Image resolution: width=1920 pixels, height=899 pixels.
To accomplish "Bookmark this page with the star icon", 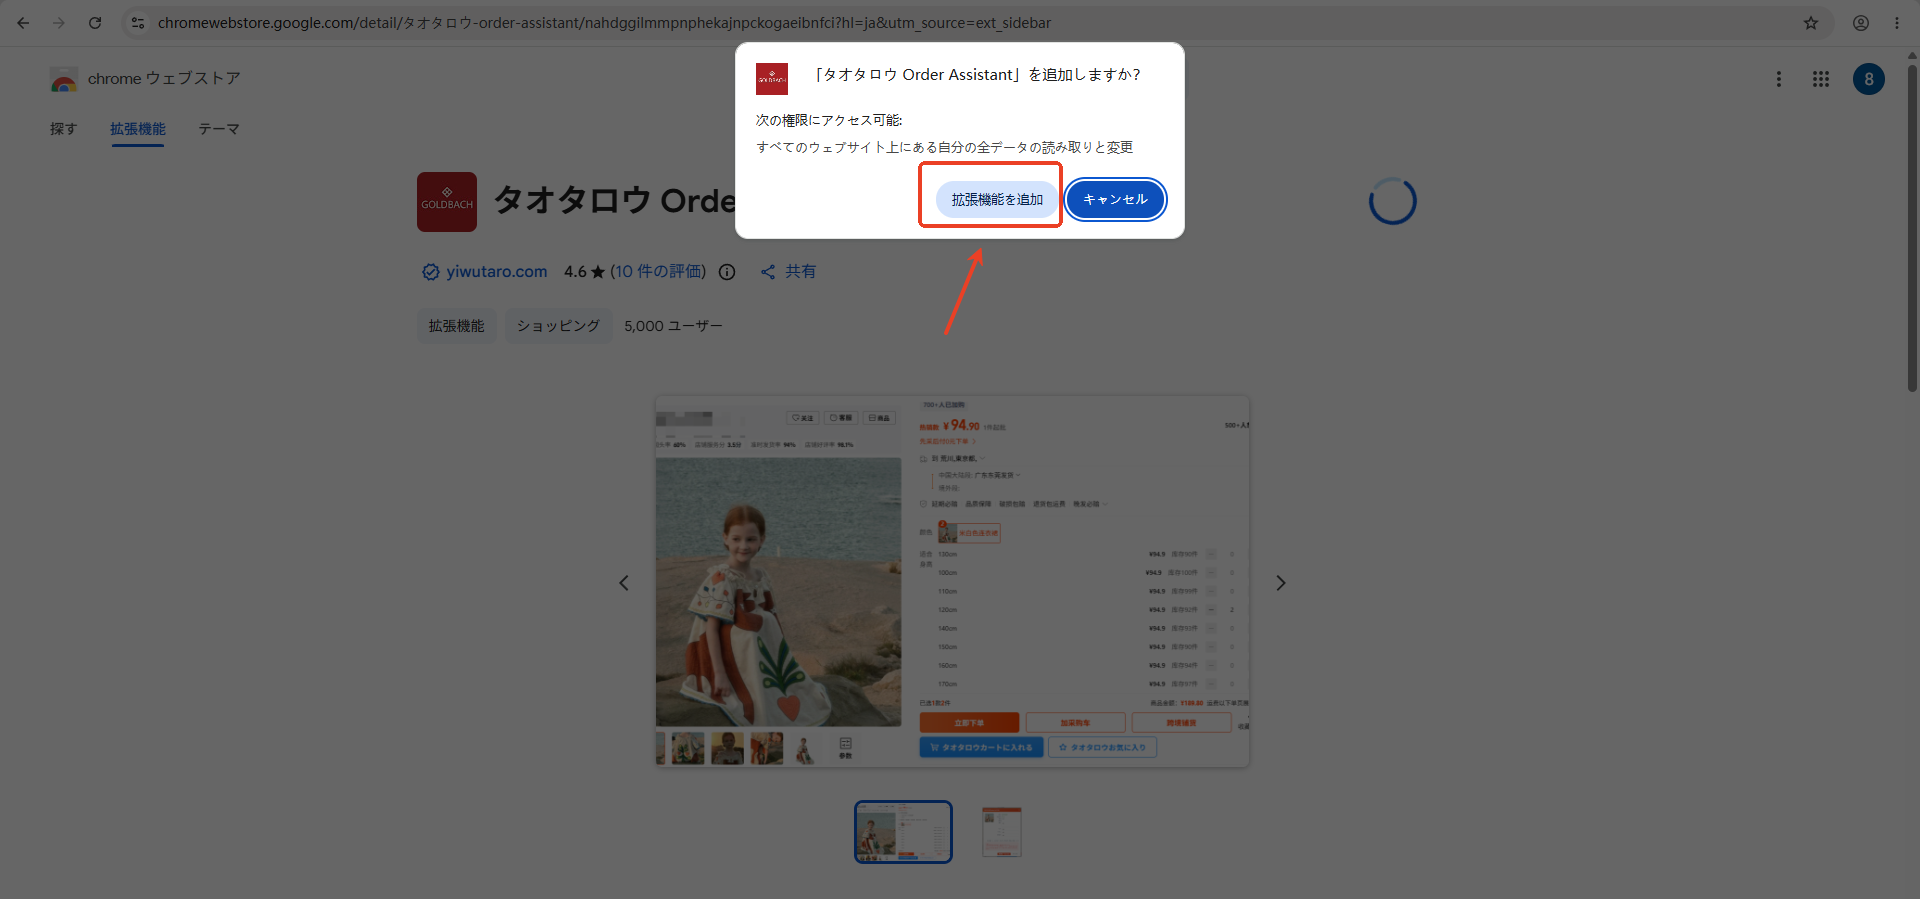I will coord(1811,23).
